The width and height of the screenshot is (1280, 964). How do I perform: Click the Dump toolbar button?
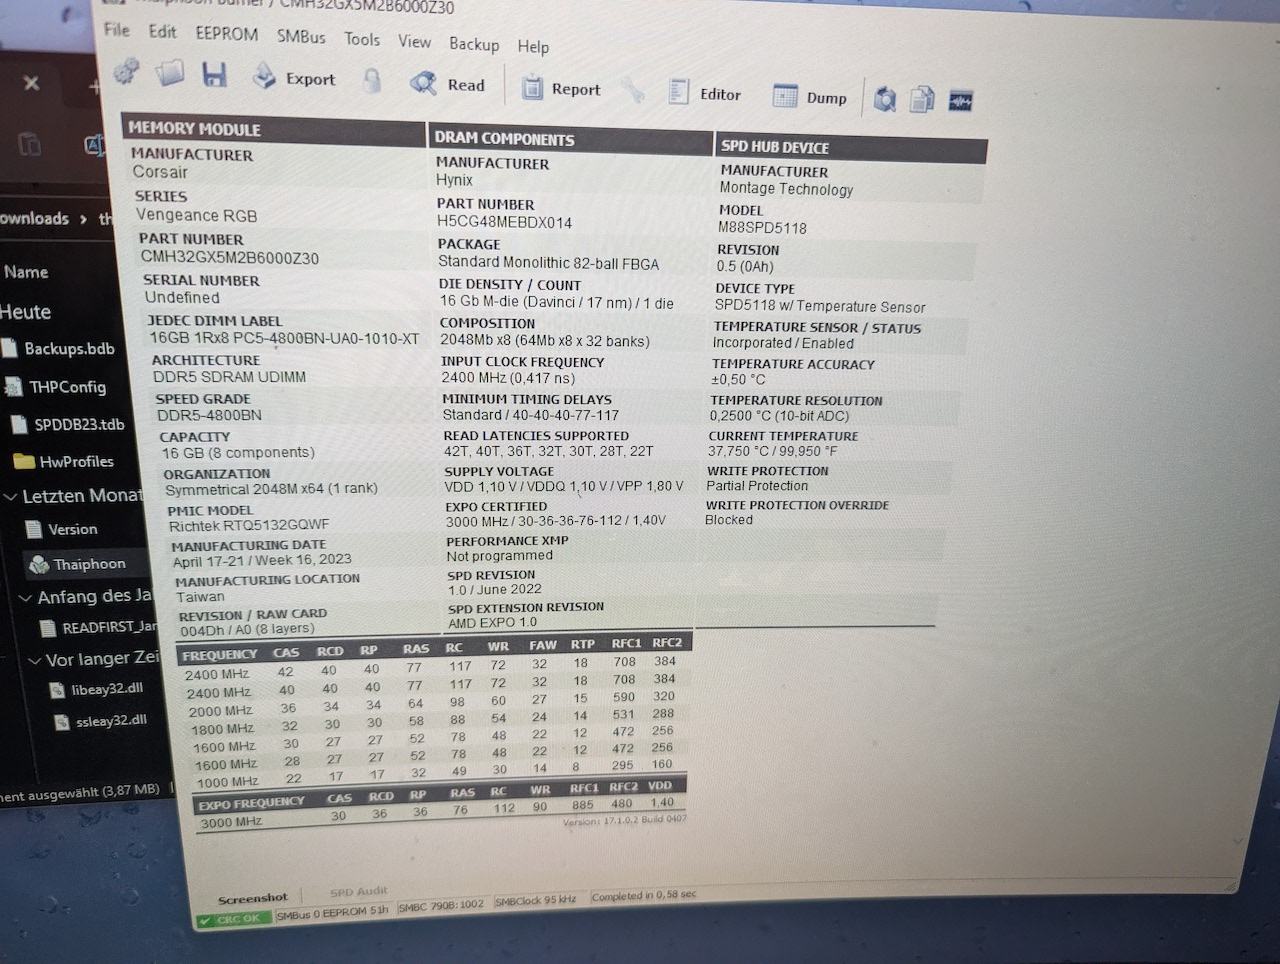click(810, 97)
